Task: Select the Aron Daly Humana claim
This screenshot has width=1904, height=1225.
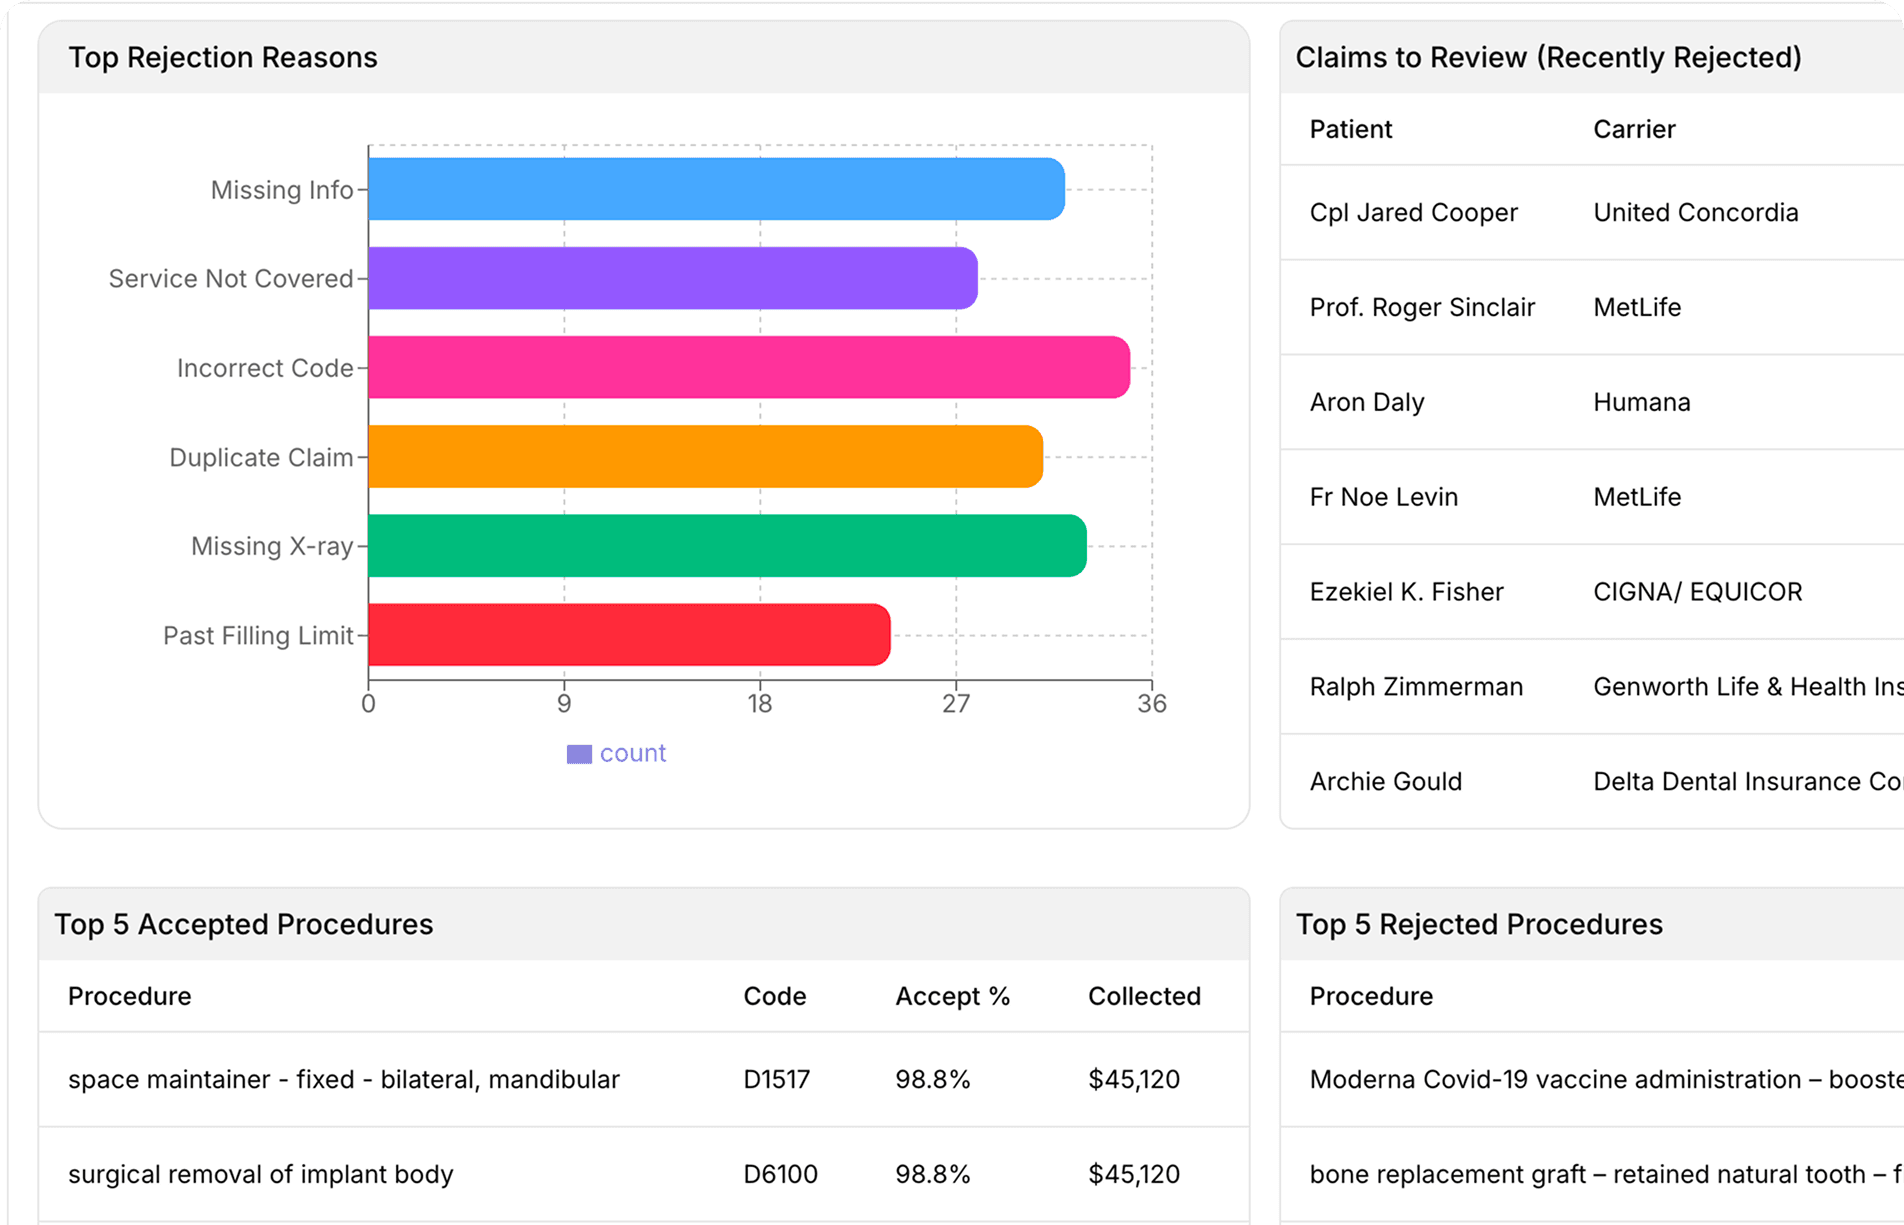Action: [x=1367, y=403]
